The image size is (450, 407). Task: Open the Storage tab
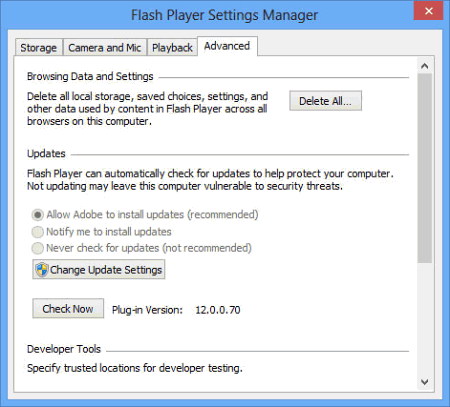coord(39,48)
